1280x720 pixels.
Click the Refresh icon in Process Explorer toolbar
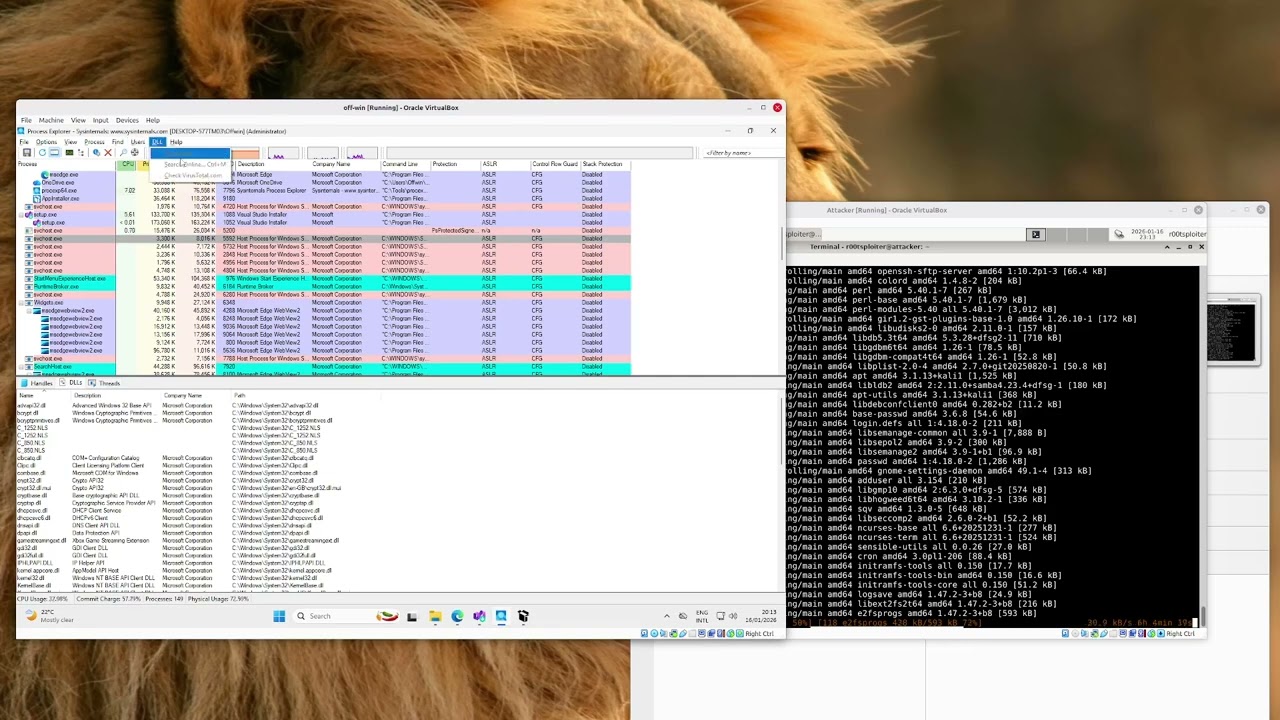[42, 152]
